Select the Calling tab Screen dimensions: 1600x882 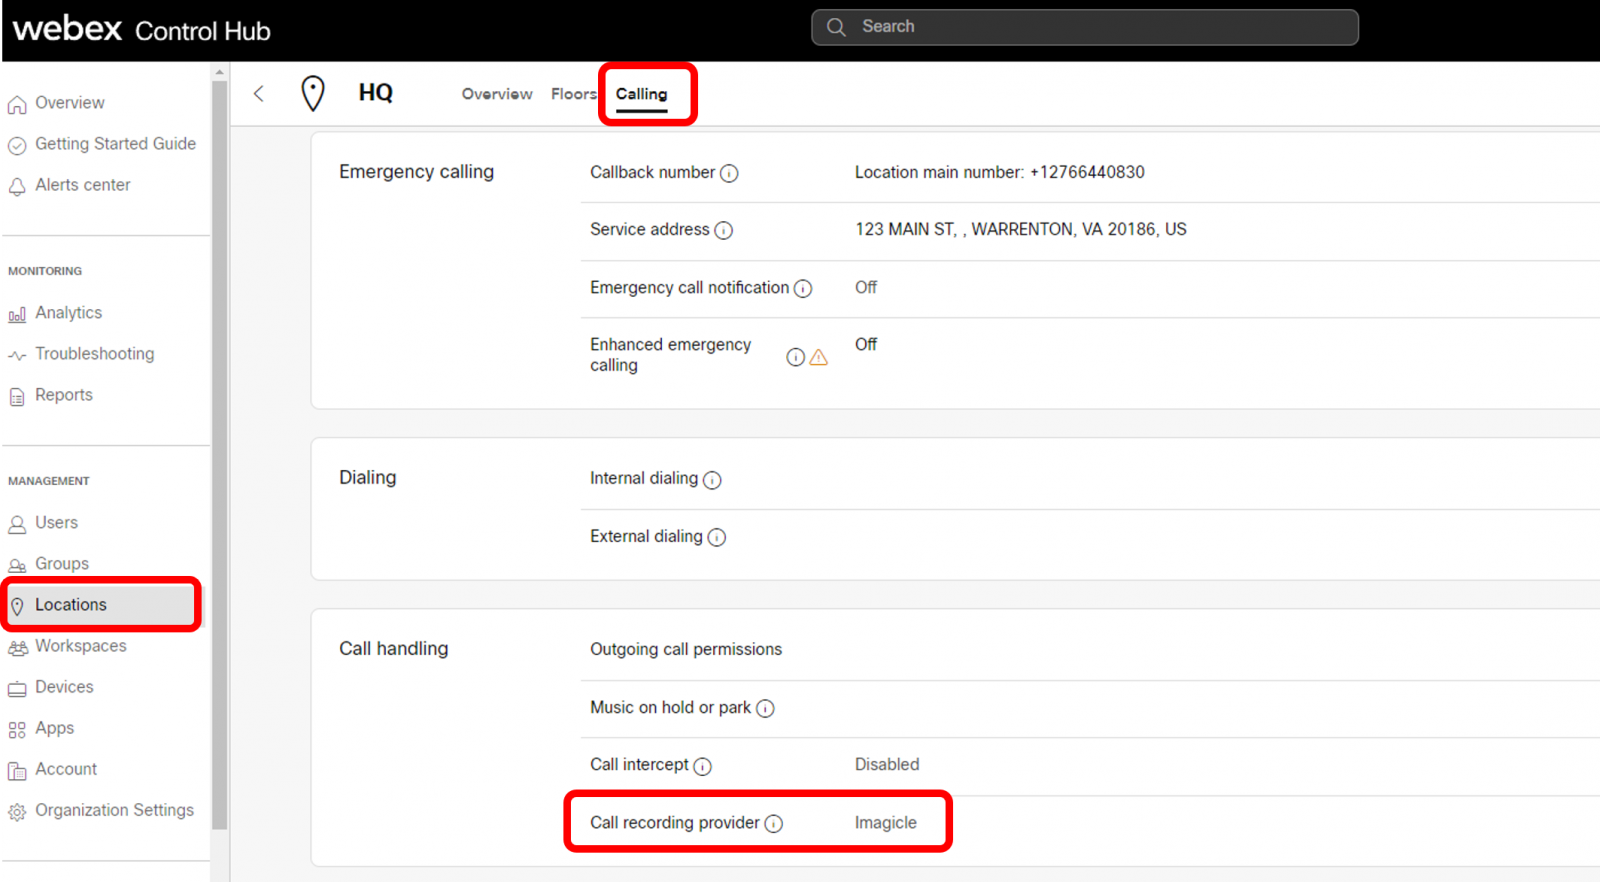[x=641, y=94]
